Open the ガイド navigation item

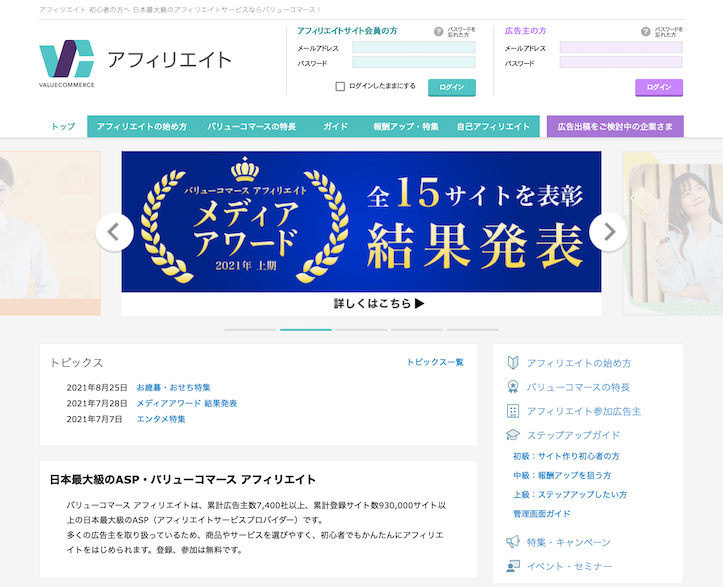coord(335,126)
